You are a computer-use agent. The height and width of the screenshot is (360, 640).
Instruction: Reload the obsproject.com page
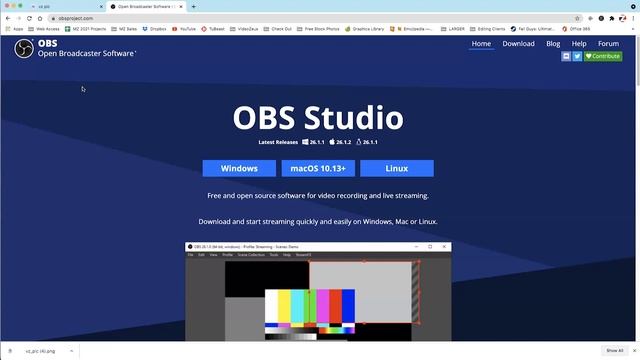point(29,18)
